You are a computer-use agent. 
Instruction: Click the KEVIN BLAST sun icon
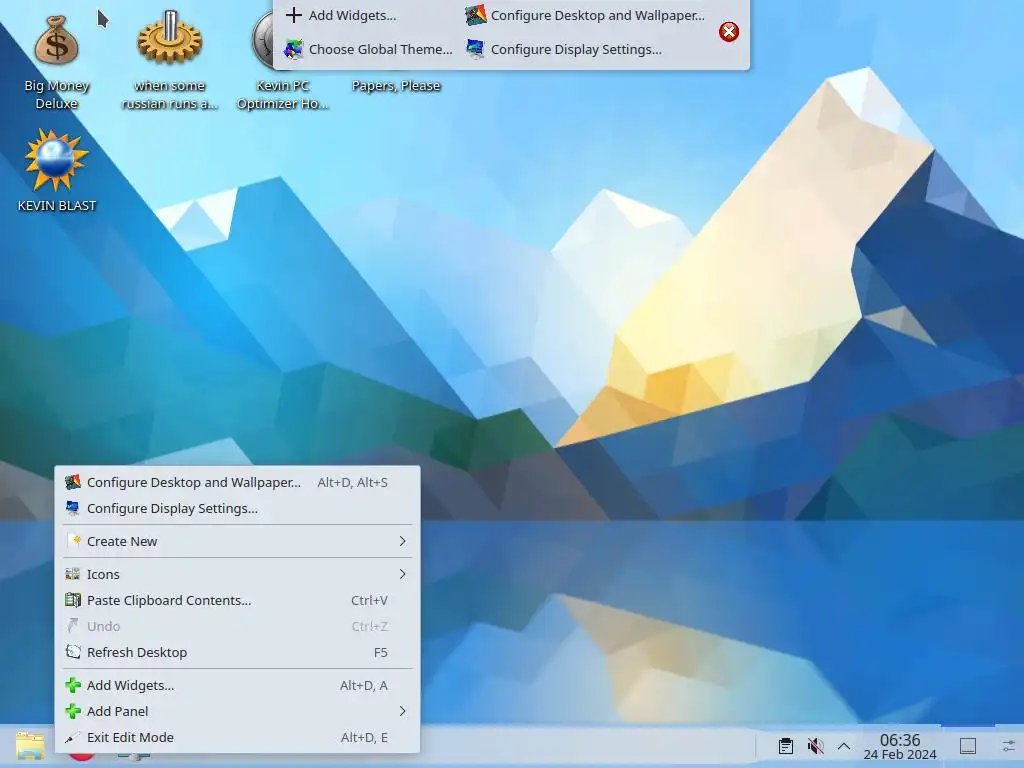point(57,161)
